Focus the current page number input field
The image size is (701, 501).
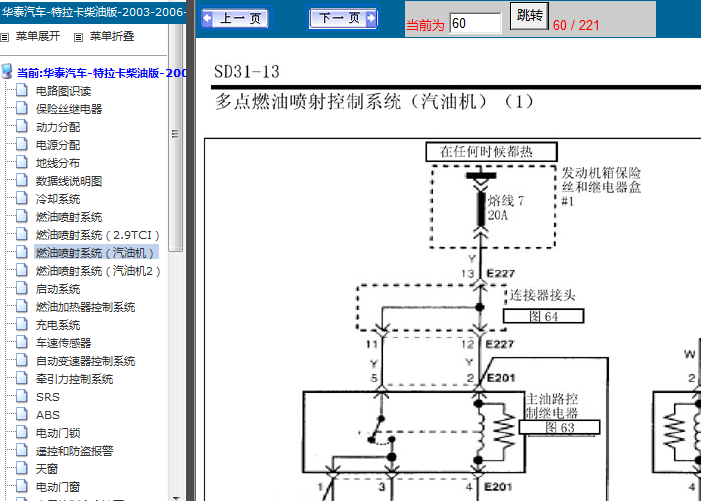click(x=475, y=23)
